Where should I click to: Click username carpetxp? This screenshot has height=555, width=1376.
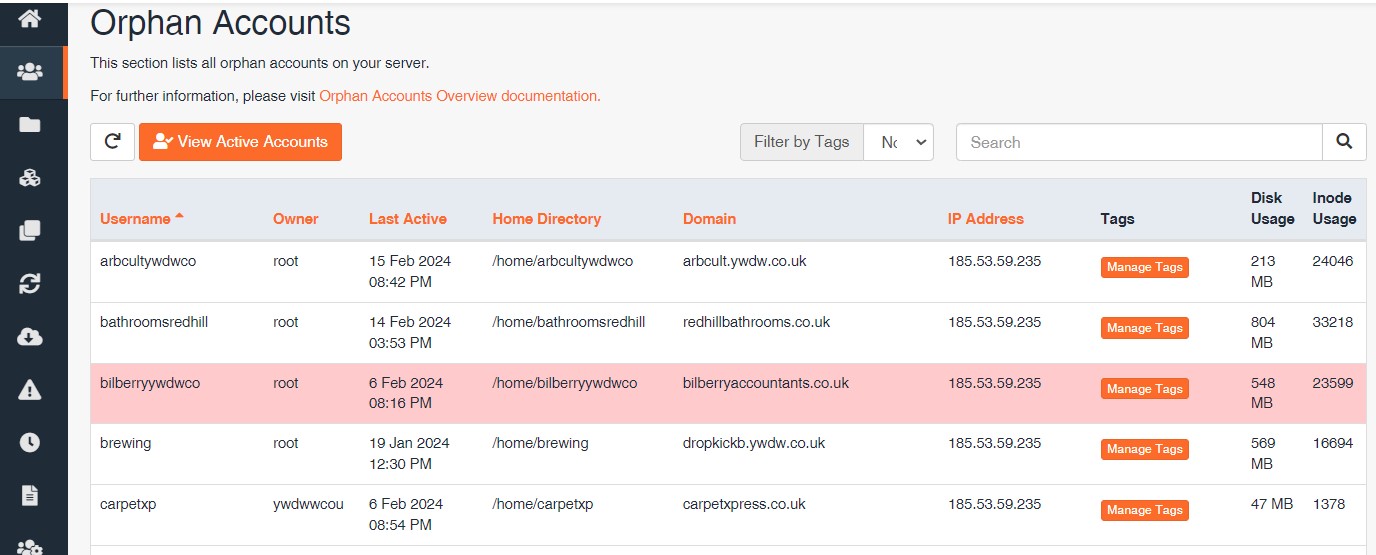[x=128, y=504]
